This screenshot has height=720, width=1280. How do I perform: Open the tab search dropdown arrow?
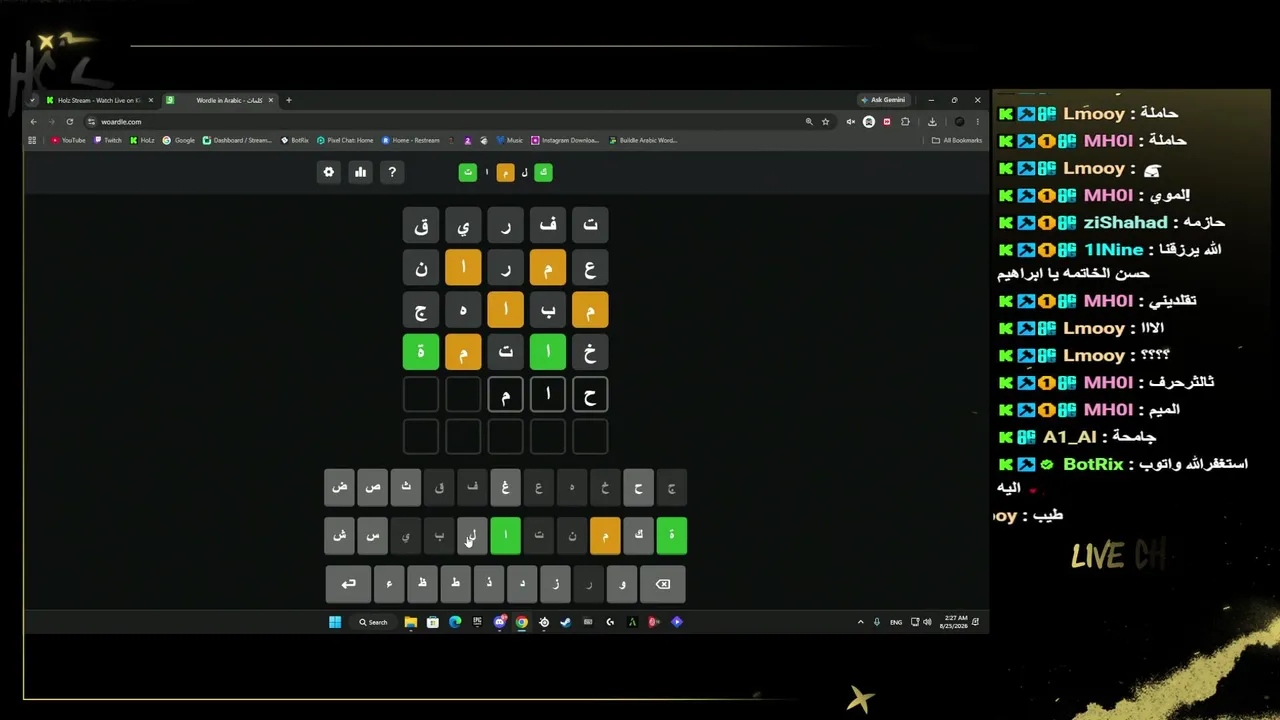33,100
